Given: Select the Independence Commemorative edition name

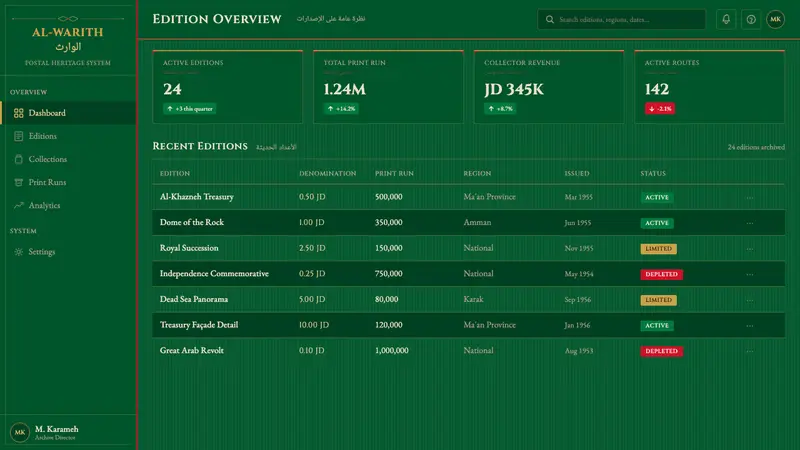Looking at the screenshot, I should (x=214, y=273).
